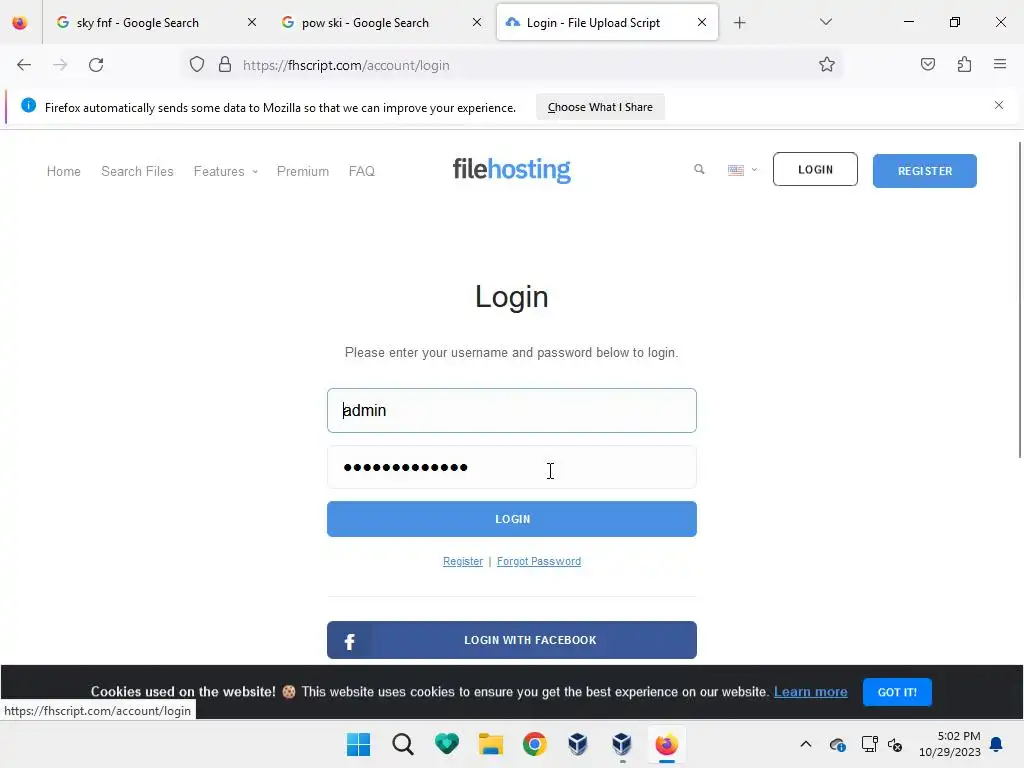Viewport: 1024px width, 768px height.
Task: Open the Firefox extensions puzzle icon
Action: [x=965, y=65]
